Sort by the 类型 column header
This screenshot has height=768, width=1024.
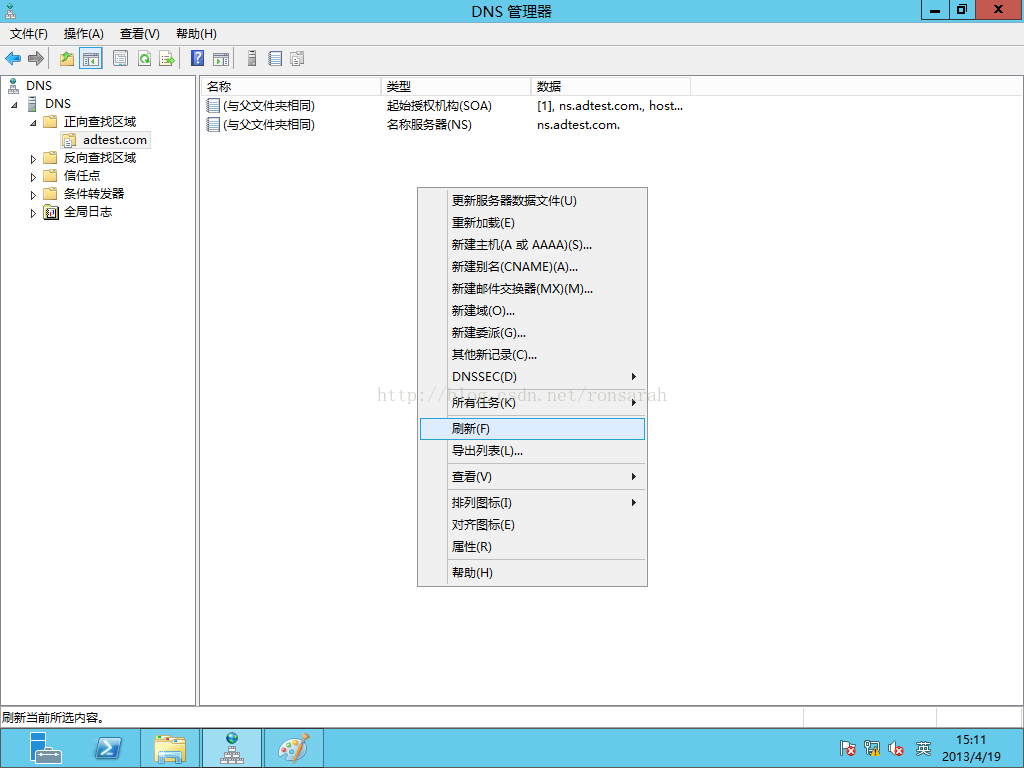point(456,86)
